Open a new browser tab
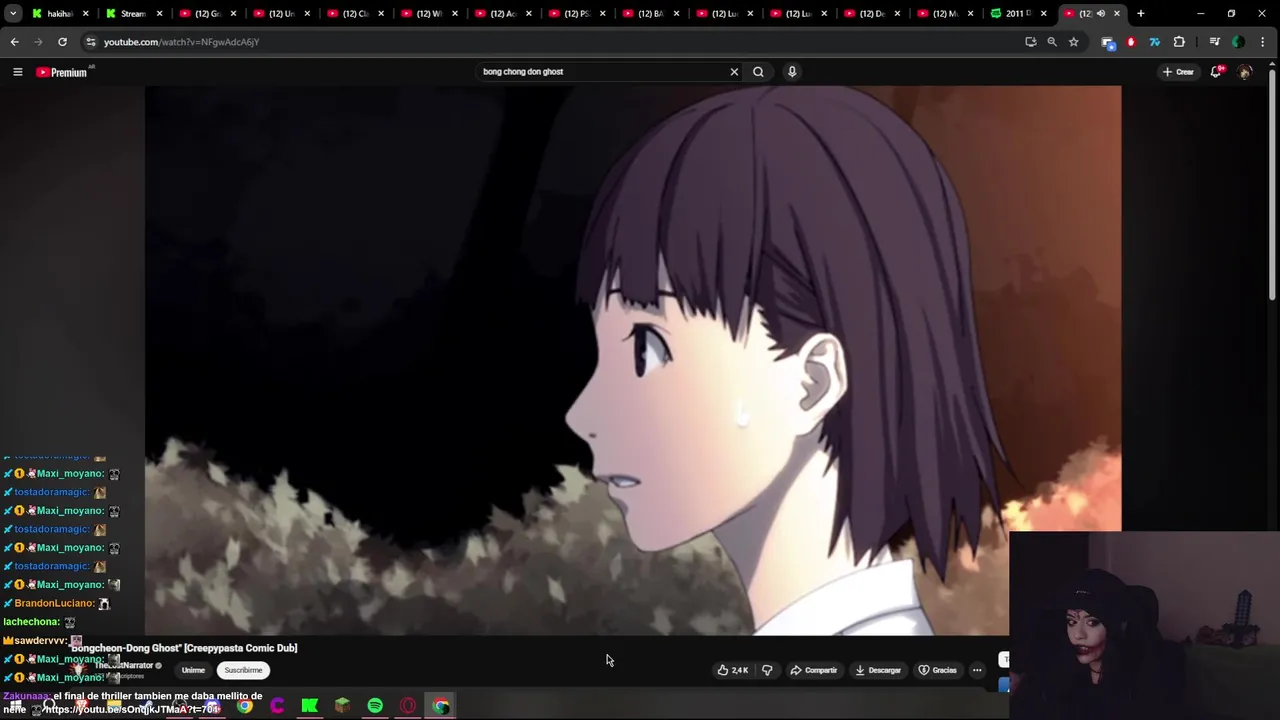Viewport: 1280px width, 720px height. tap(1140, 14)
